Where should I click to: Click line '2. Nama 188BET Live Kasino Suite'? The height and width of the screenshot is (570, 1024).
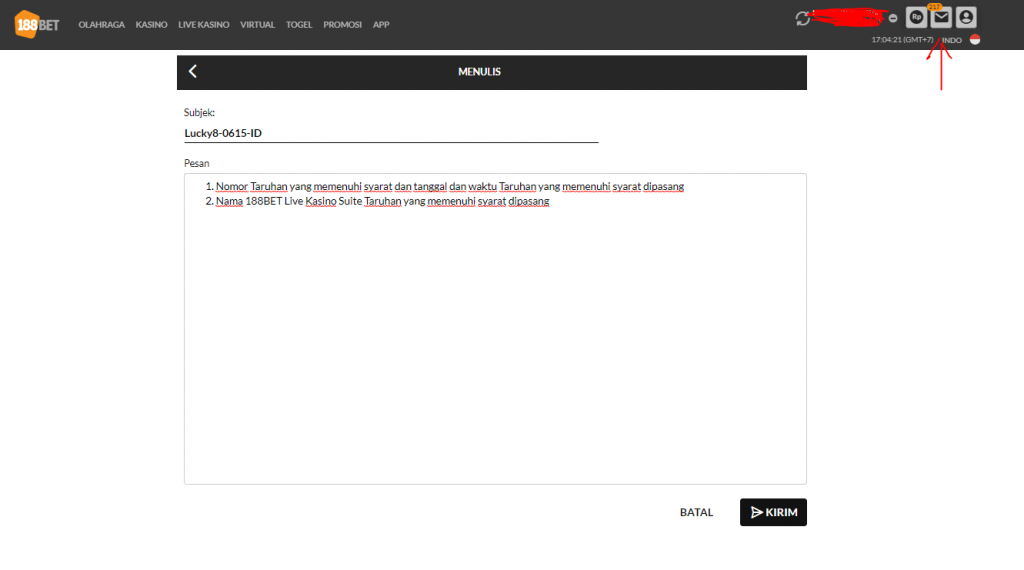[x=377, y=201]
